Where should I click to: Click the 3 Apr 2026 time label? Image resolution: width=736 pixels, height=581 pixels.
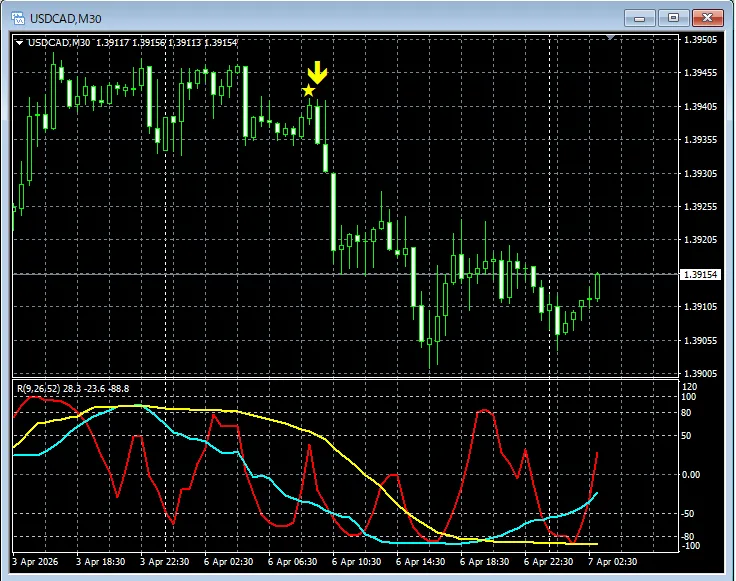tap(35, 562)
